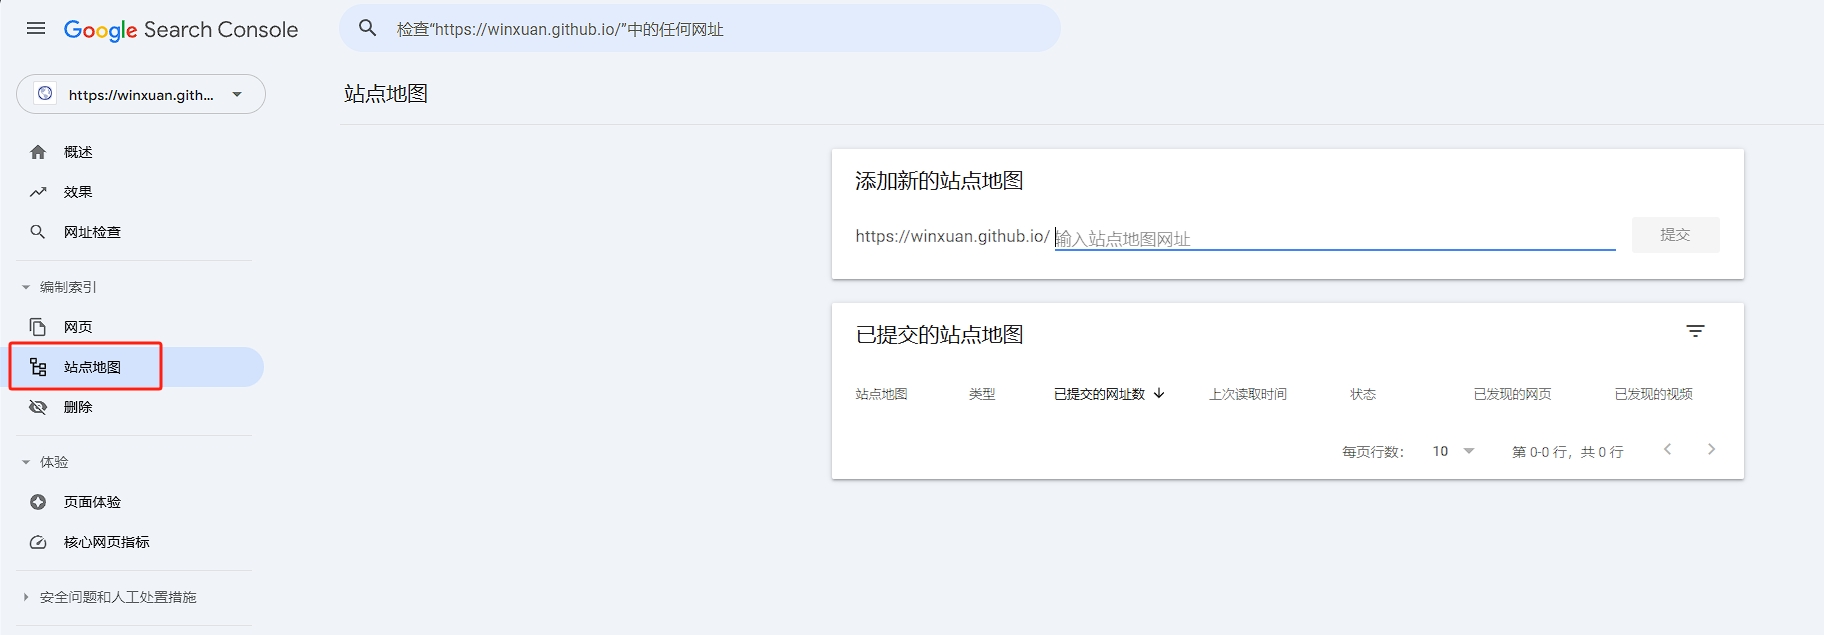Viewport: 1824px width, 635px height.
Task: Collapse the 体验 section
Action: (46, 462)
